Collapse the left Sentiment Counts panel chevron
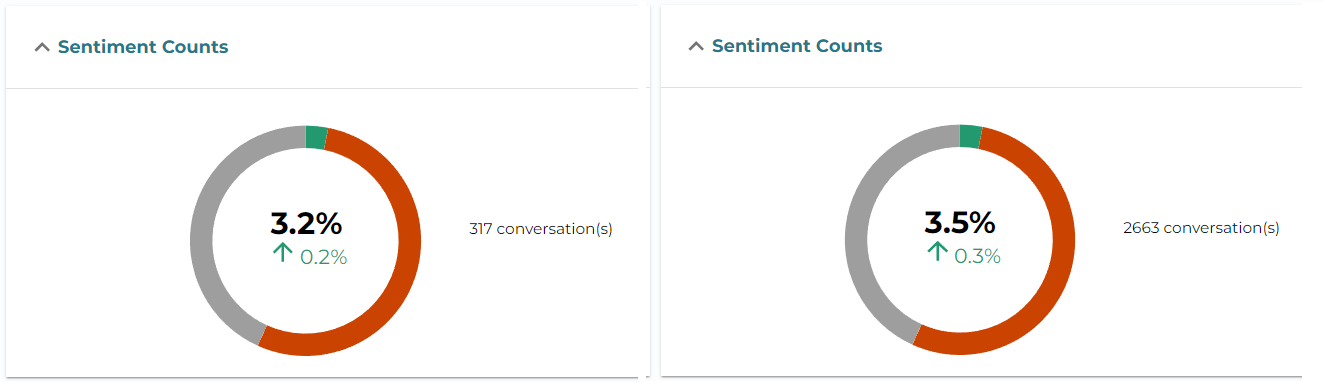This screenshot has height=382, width=1324. pyautogui.click(x=42, y=47)
